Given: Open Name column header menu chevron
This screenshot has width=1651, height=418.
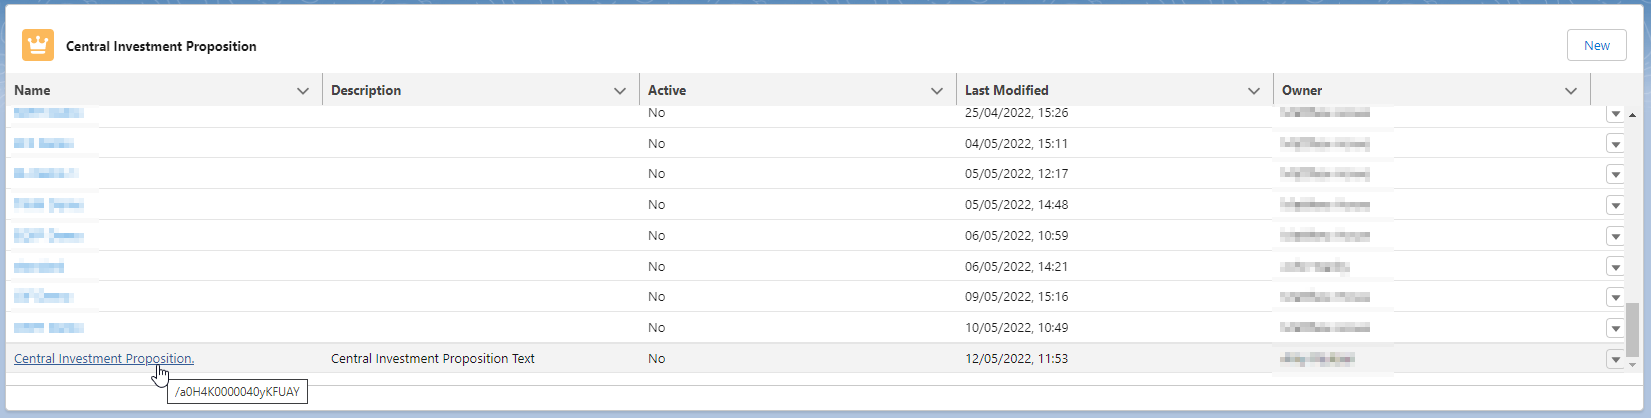Looking at the screenshot, I should tap(303, 91).
